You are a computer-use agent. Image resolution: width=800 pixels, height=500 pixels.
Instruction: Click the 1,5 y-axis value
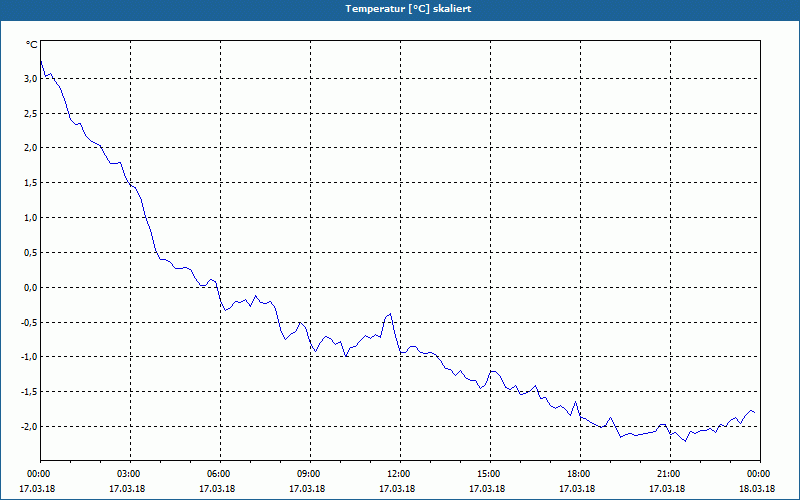pyautogui.click(x=31, y=183)
